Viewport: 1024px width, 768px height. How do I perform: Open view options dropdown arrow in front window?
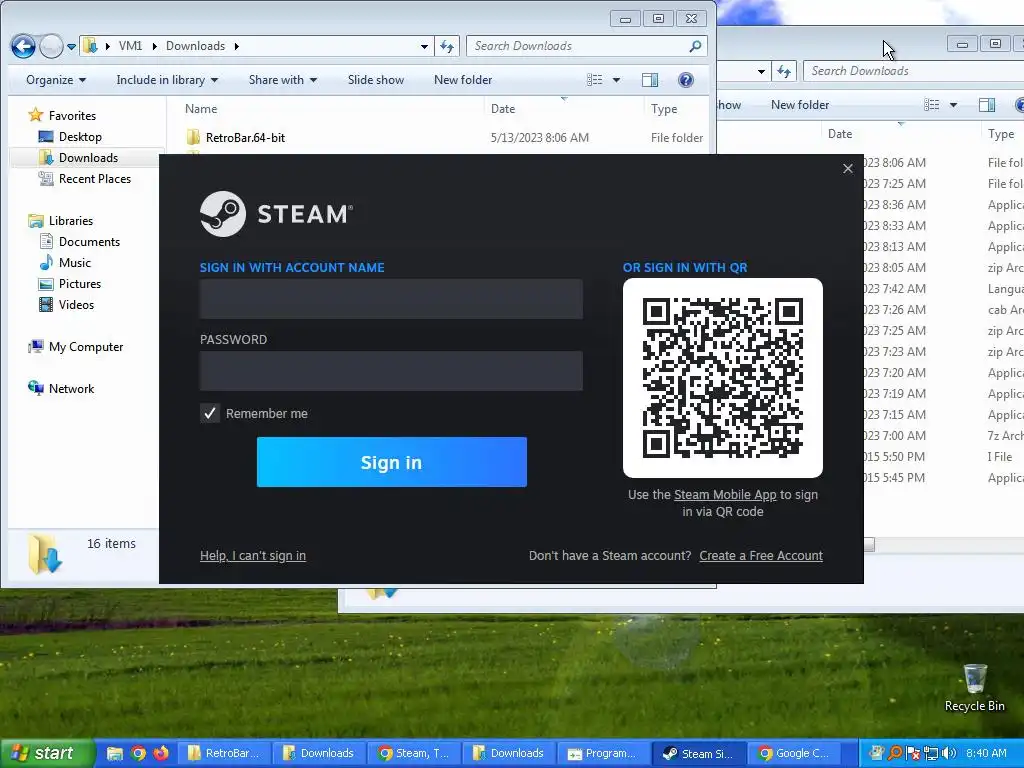[x=616, y=80]
